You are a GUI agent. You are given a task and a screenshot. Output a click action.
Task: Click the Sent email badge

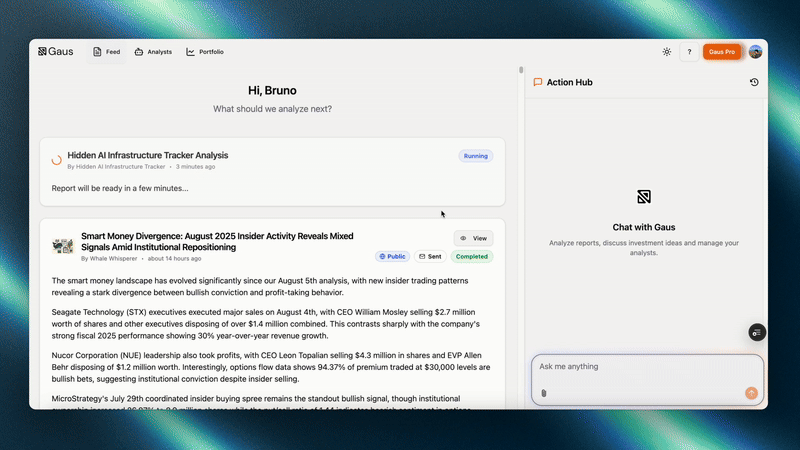click(x=430, y=257)
